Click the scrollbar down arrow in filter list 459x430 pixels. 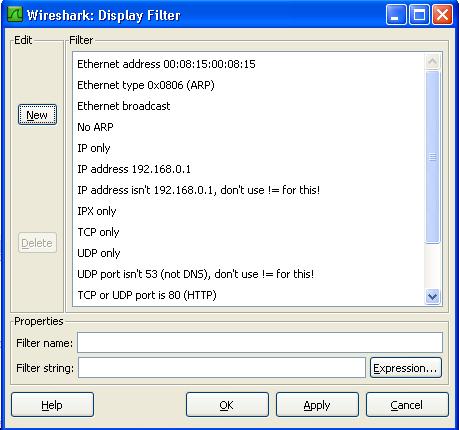pyautogui.click(x=433, y=296)
